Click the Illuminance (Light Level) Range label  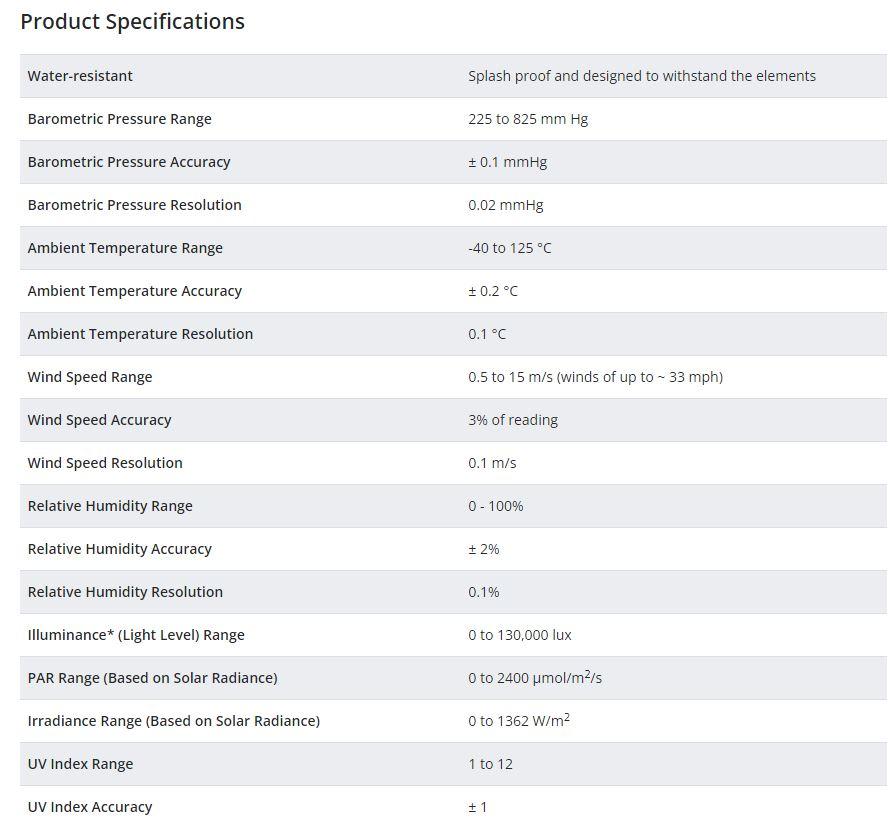[136, 635]
